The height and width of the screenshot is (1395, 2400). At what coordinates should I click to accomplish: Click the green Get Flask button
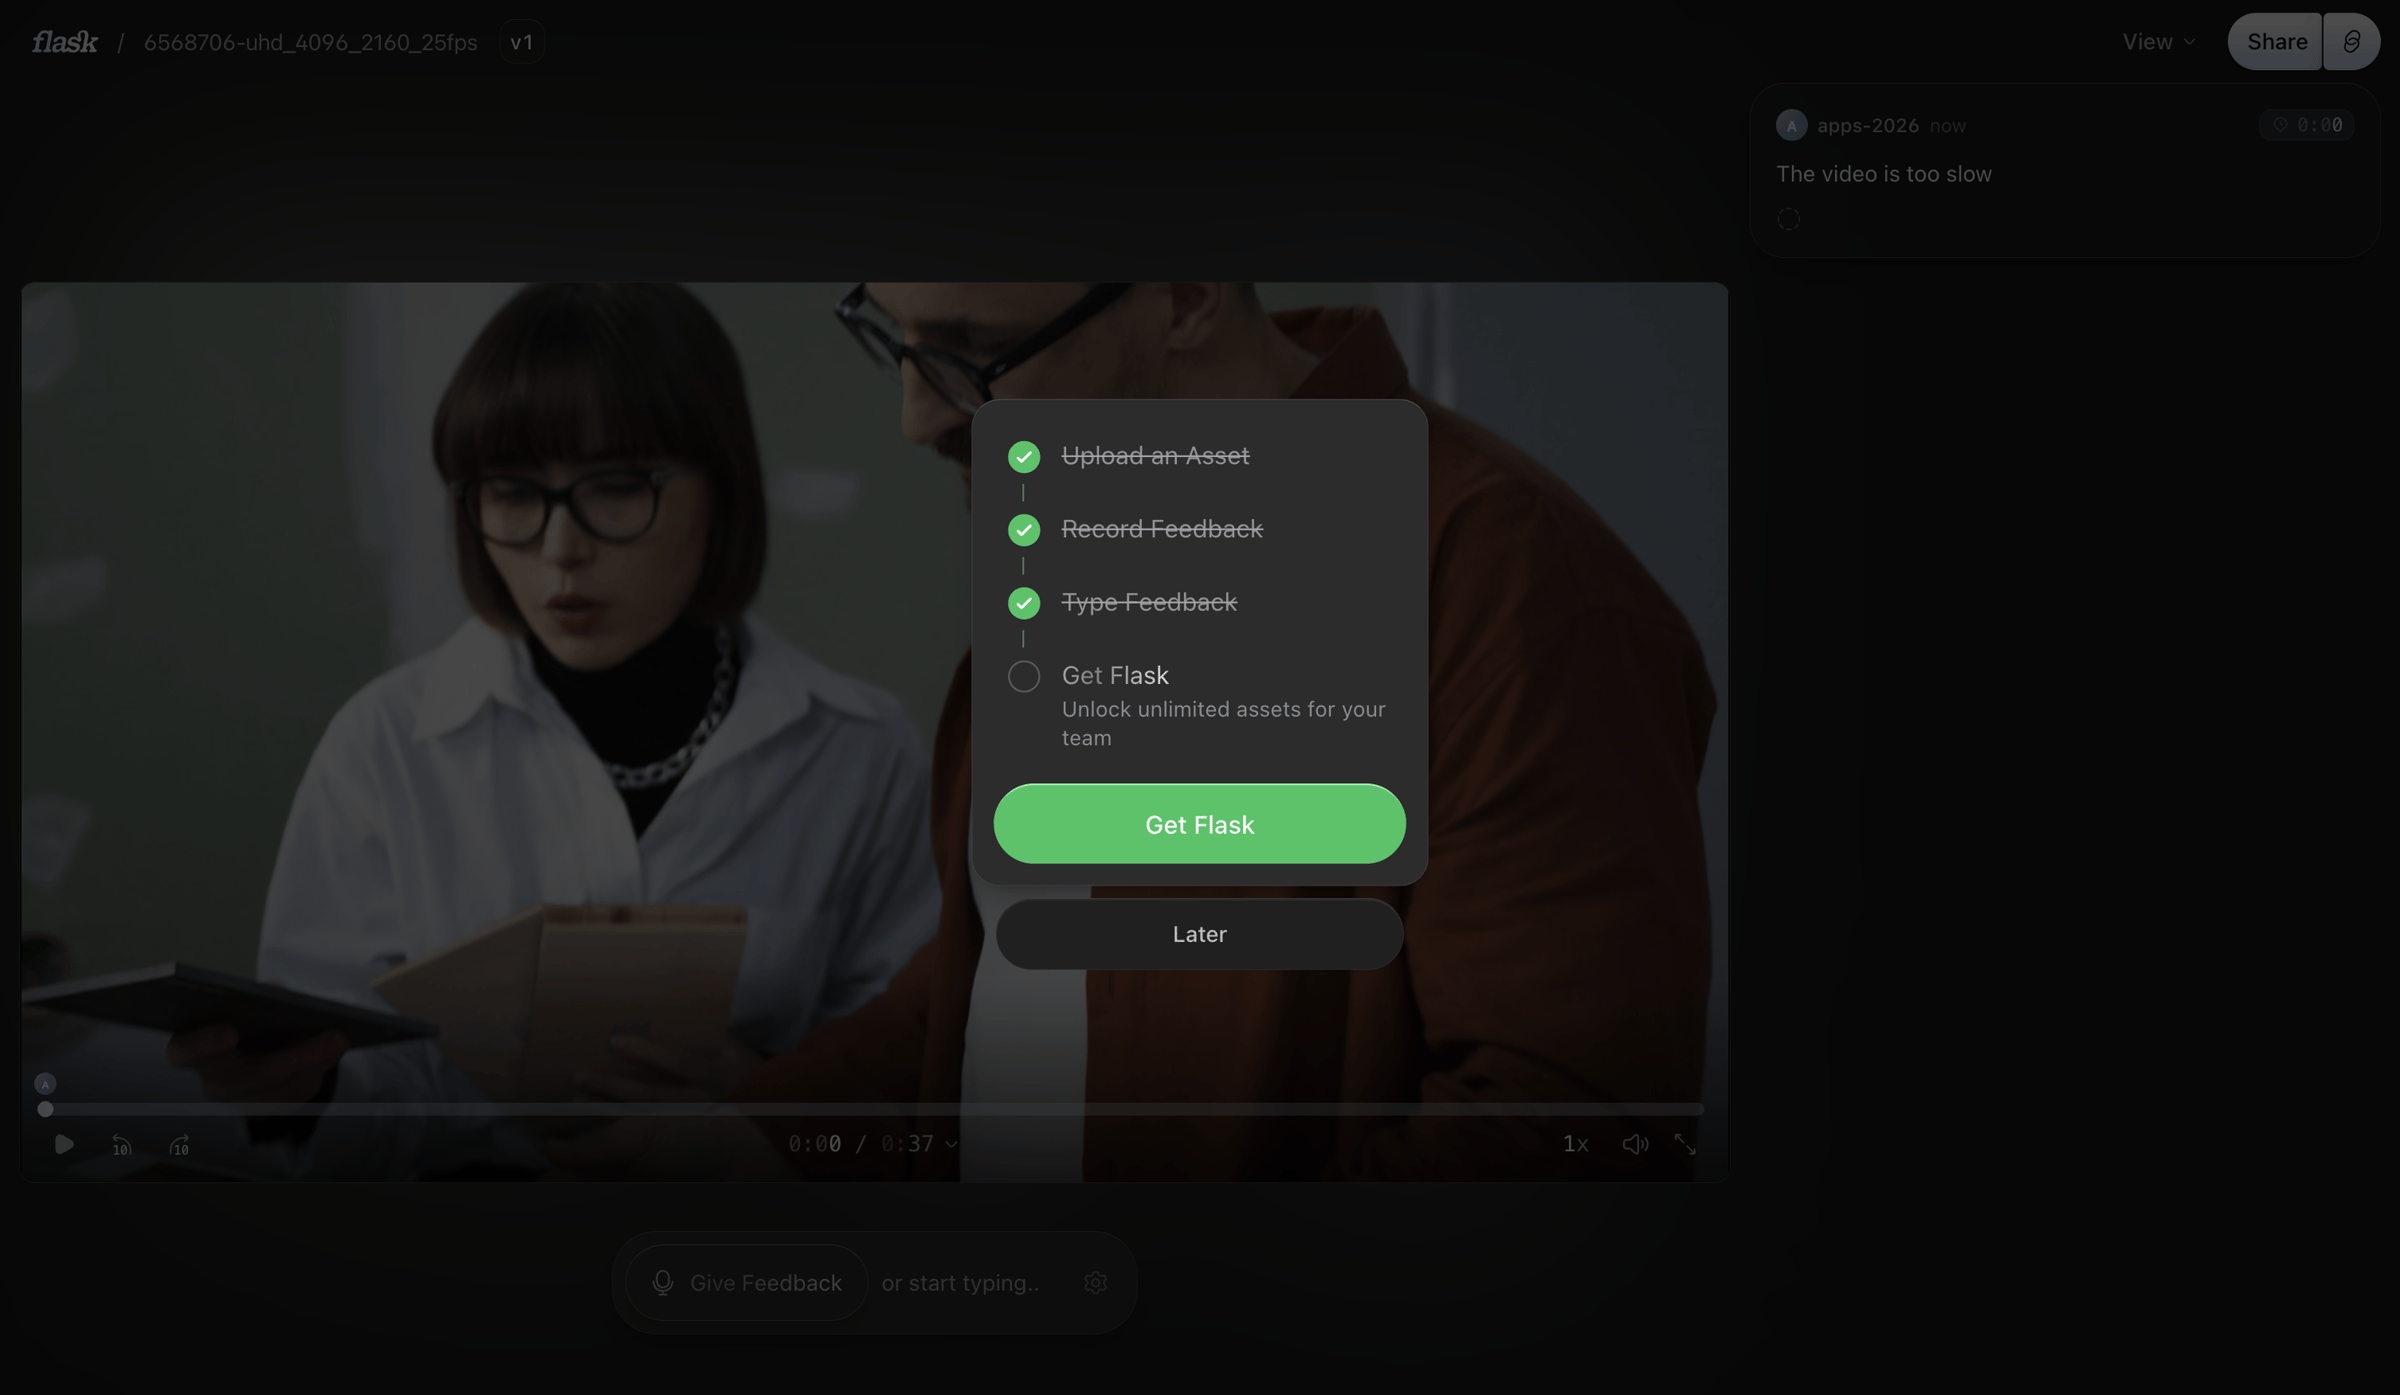coord(1199,824)
